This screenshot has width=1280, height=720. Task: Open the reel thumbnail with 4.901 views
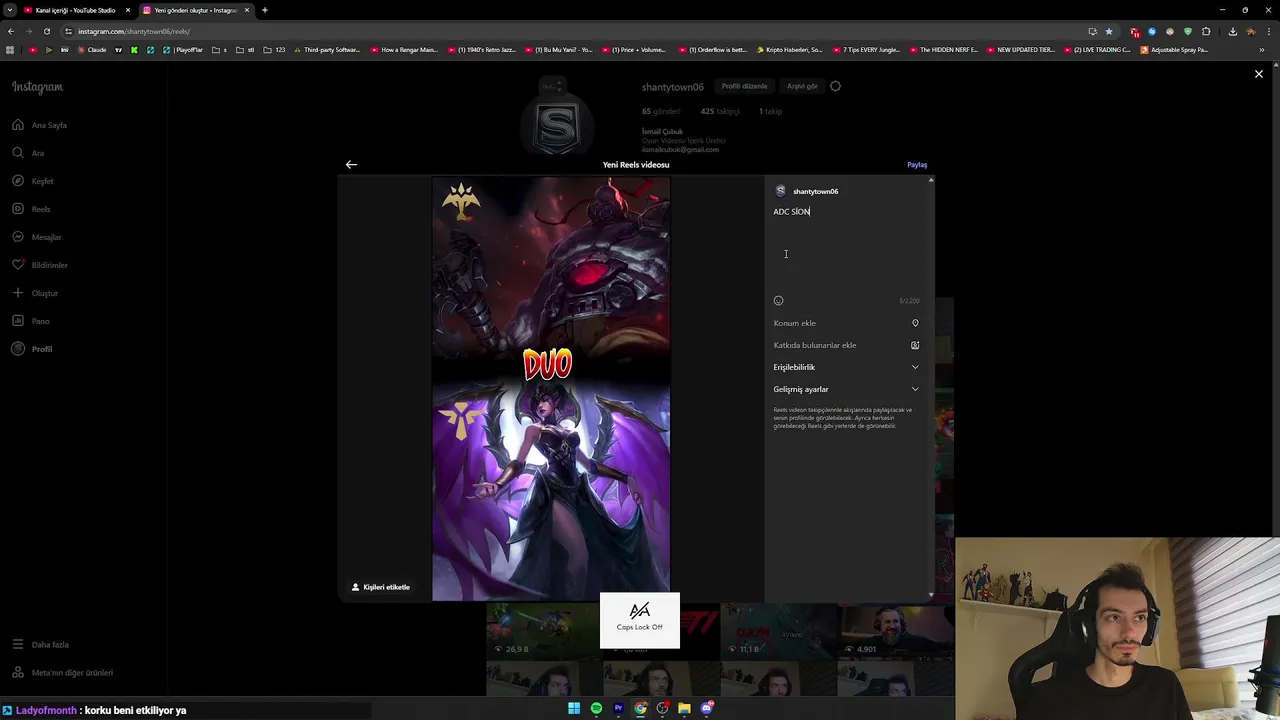pyautogui.click(x=895, y=630)
